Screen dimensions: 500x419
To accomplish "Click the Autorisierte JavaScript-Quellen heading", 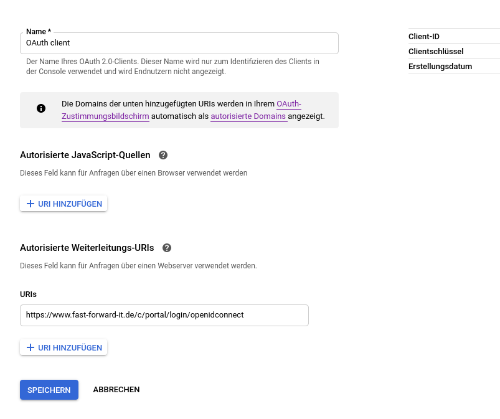I will (x=85, y=155).
